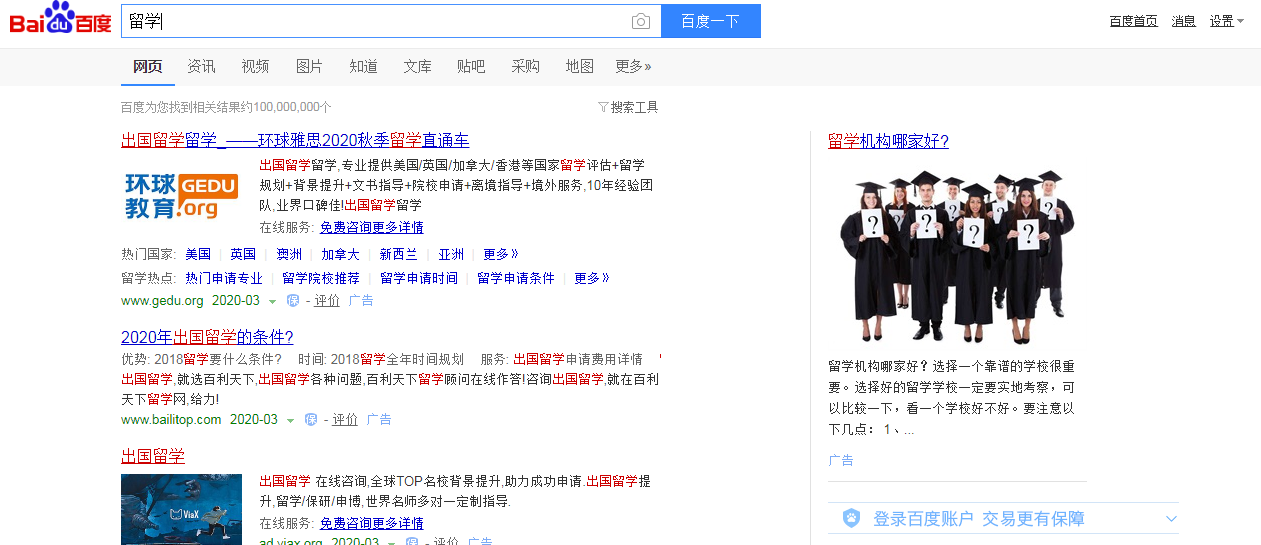The height and width of the screenshot is (545, 1261).
Task: Show 更多》 countries in 热门国家 row
Action: click(x=500, y=254)
